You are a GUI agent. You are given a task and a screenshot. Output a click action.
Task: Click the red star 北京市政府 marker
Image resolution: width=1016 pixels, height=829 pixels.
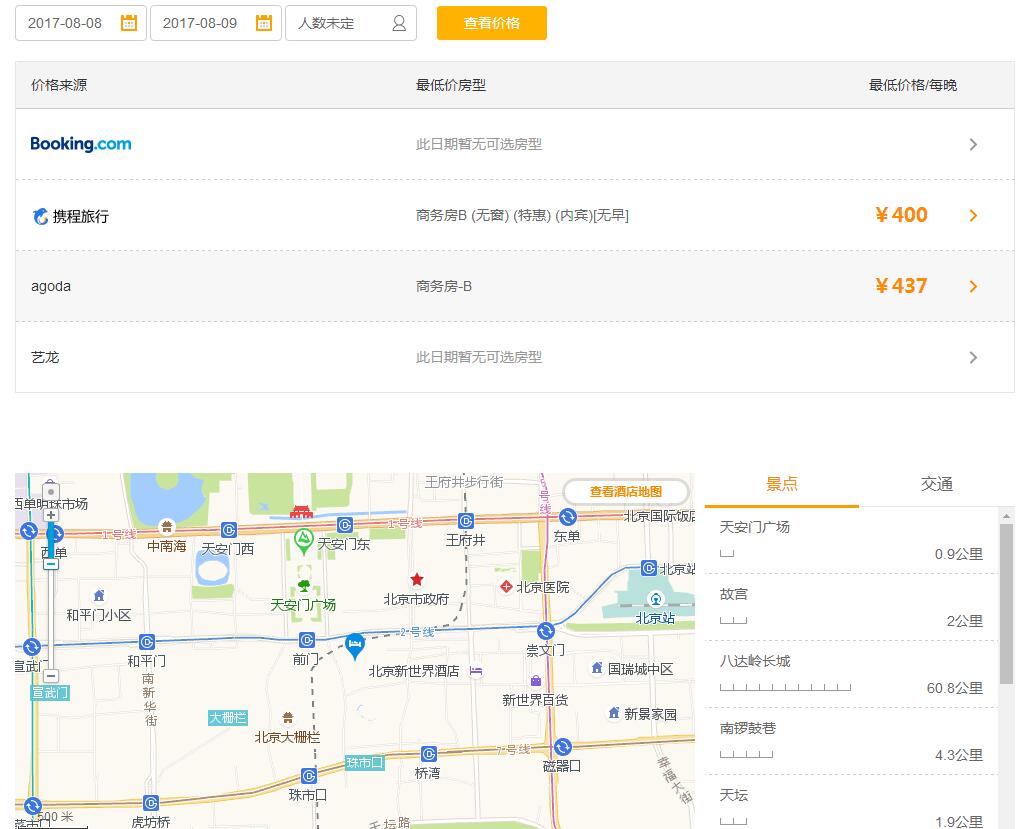coord(417,579)
